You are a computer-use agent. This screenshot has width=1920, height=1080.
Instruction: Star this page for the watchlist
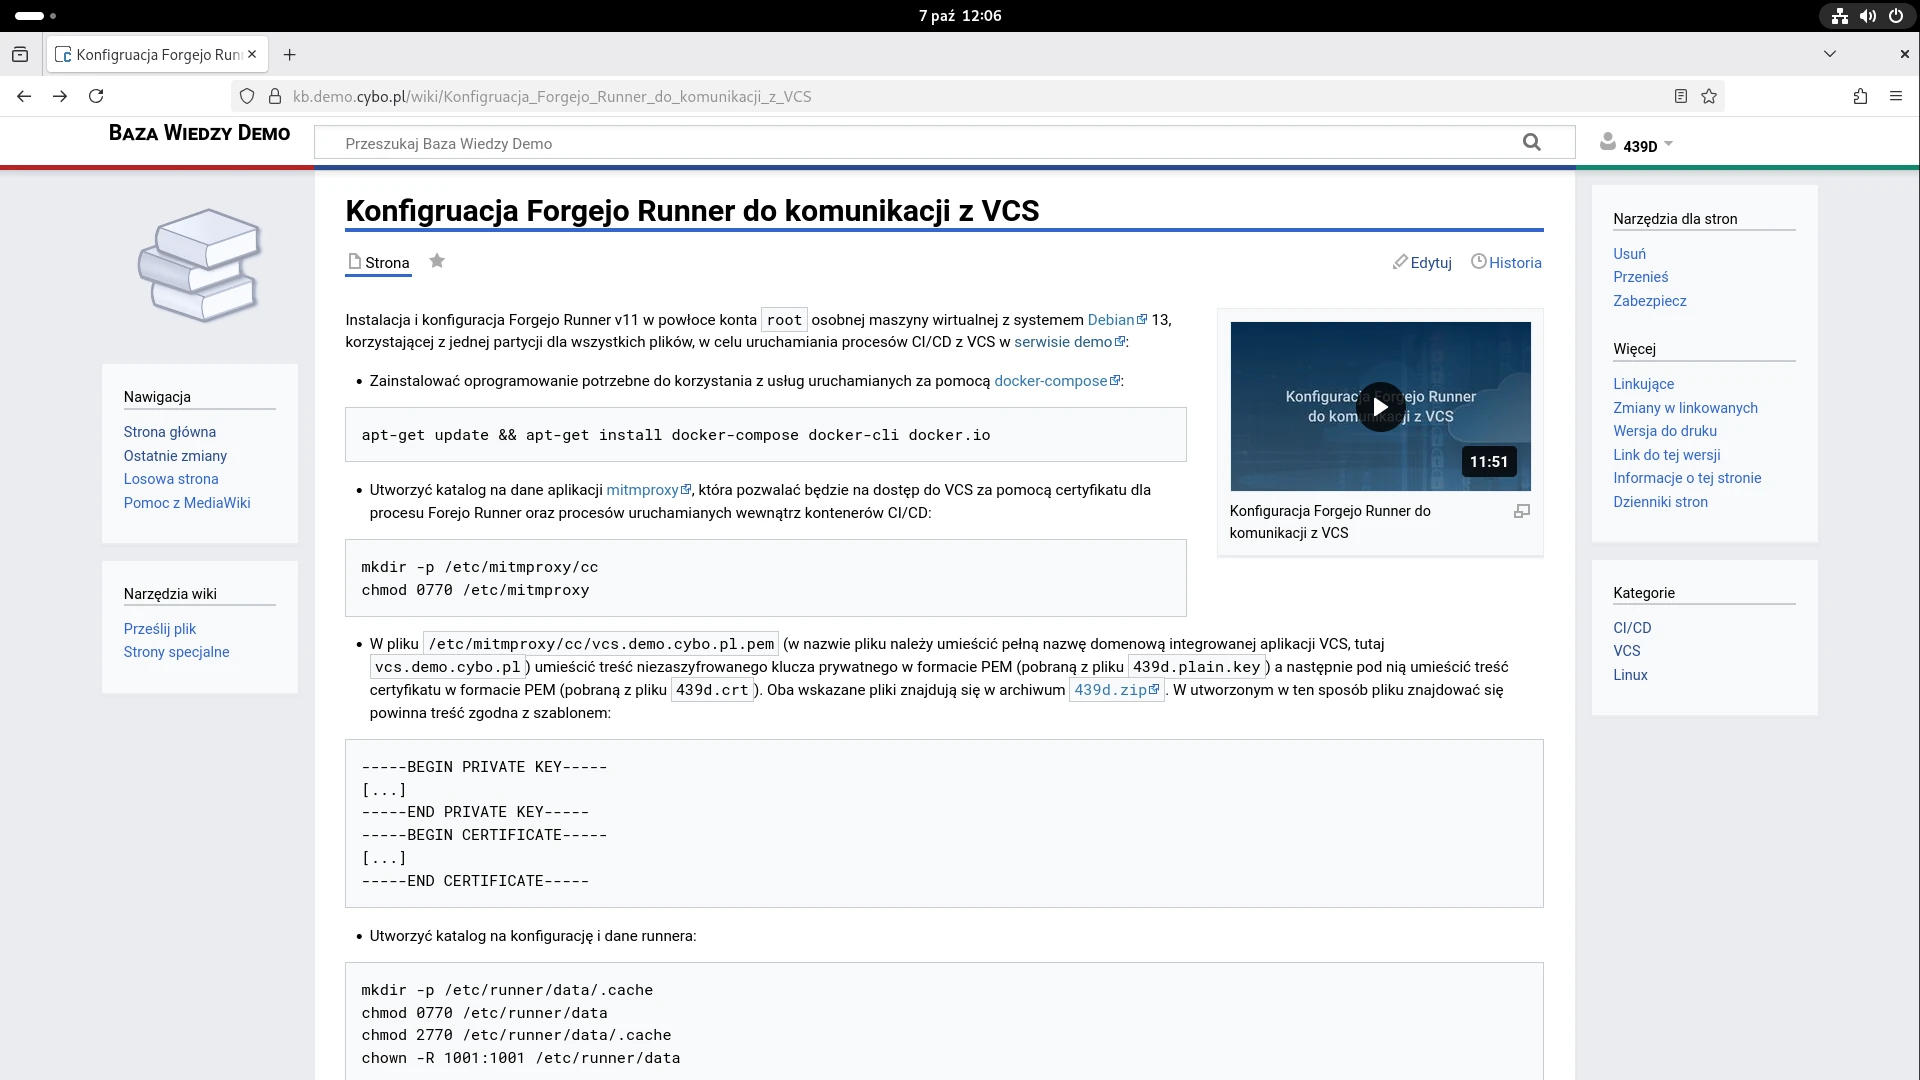coord(437,261)
